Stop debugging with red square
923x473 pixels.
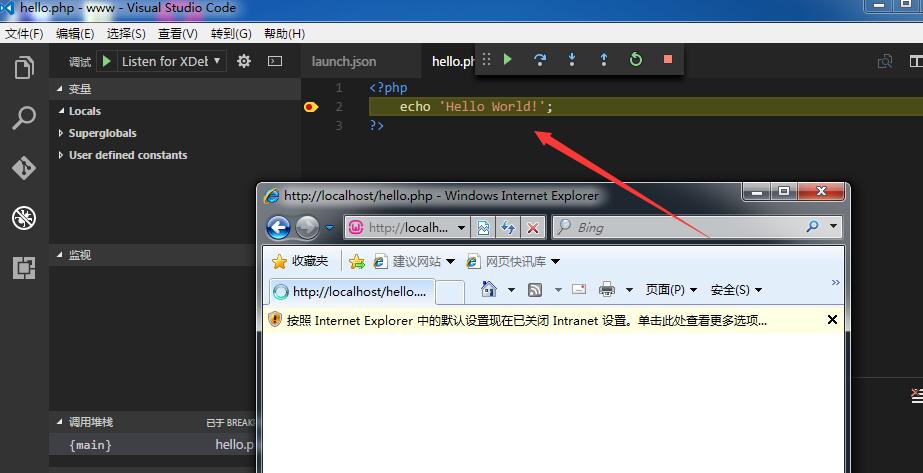tap(668, 59)
